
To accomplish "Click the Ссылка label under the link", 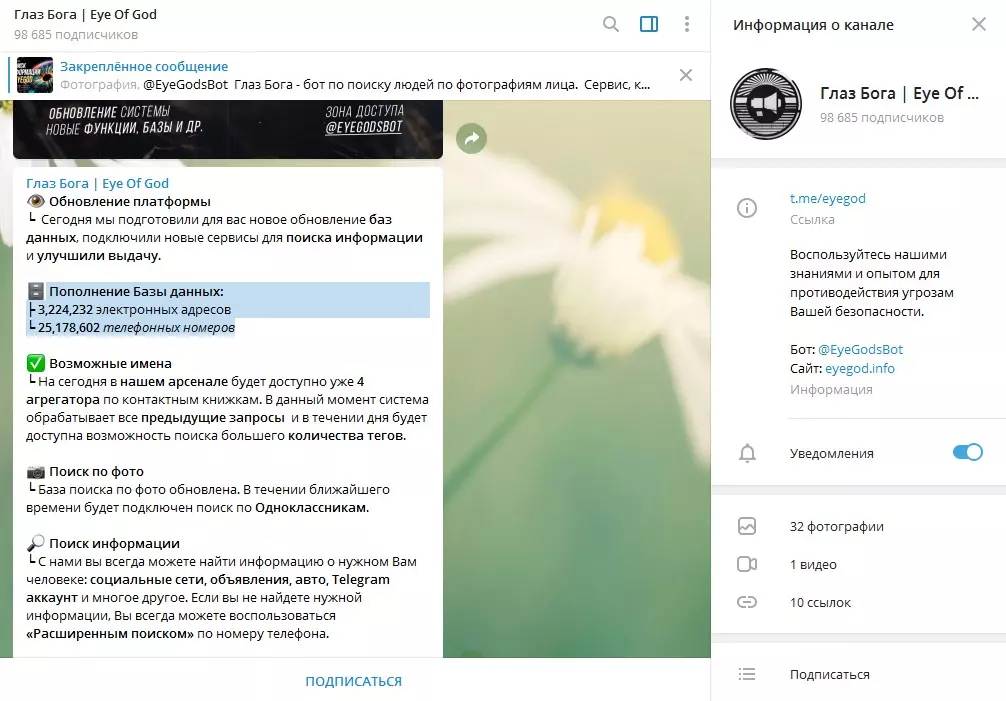I will (812, 219).
